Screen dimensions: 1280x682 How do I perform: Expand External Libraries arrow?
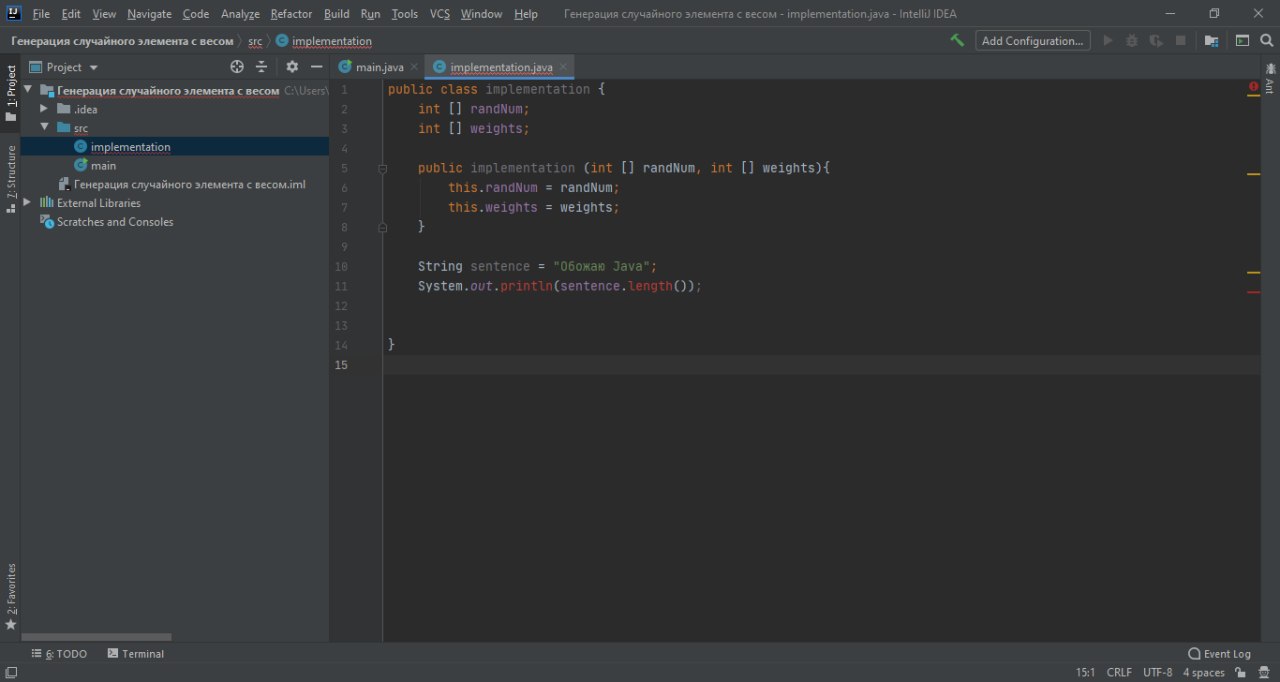tap(28, 203)
